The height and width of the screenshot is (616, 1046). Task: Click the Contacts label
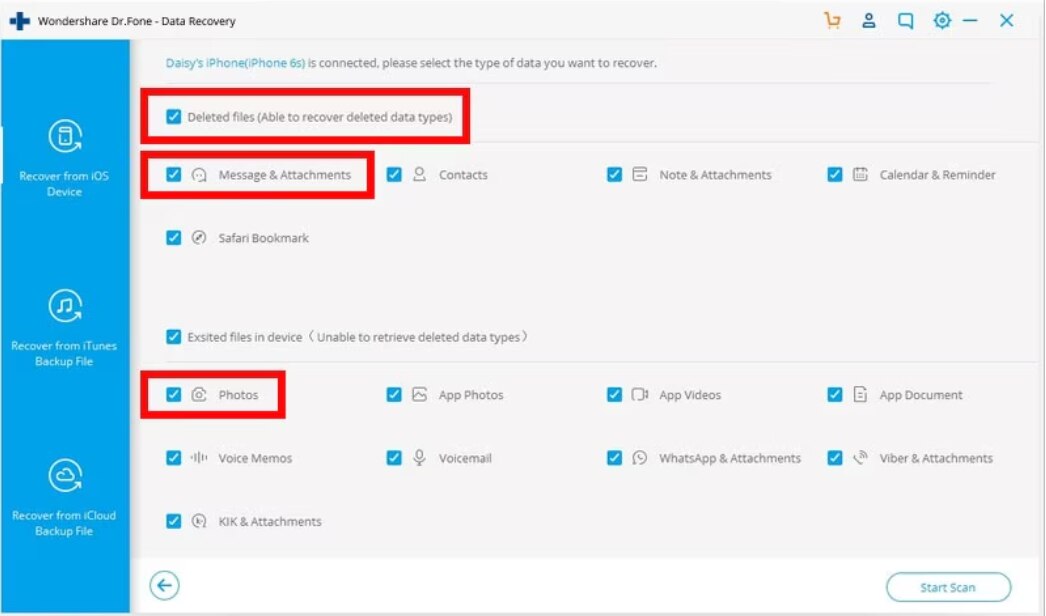(463, 175)
